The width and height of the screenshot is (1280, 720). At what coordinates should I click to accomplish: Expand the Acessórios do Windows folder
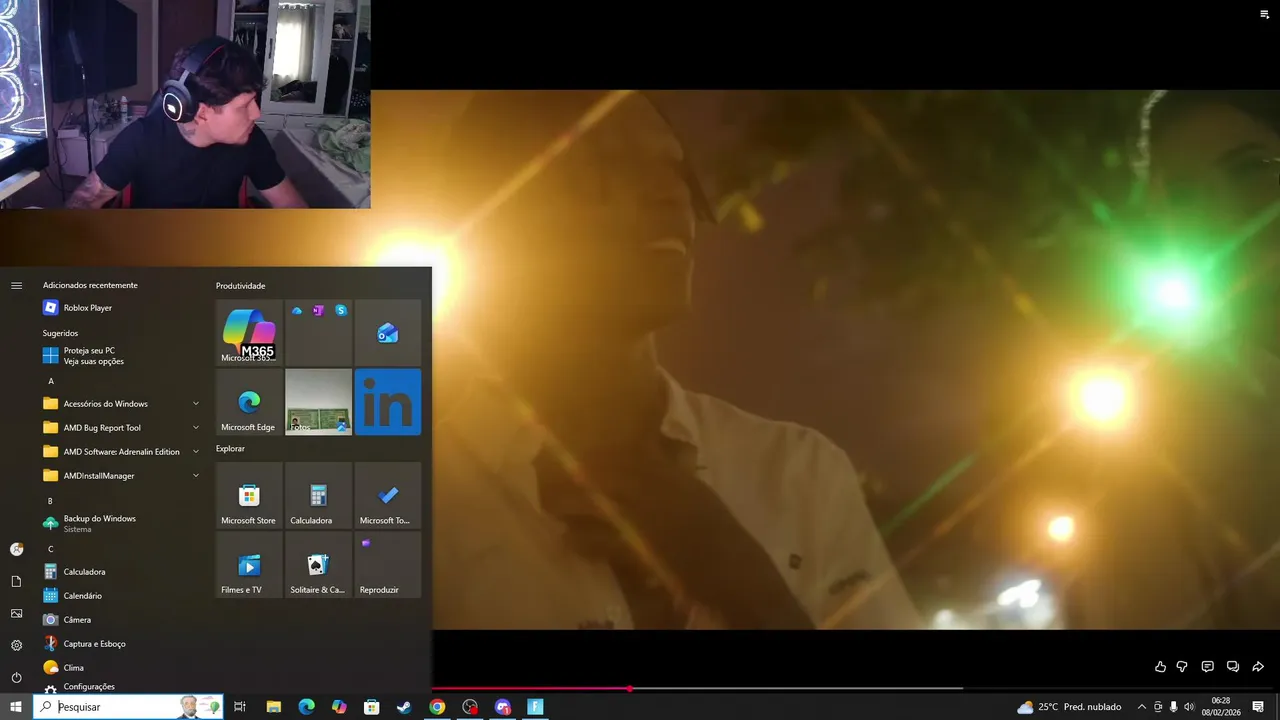point(122,404)
